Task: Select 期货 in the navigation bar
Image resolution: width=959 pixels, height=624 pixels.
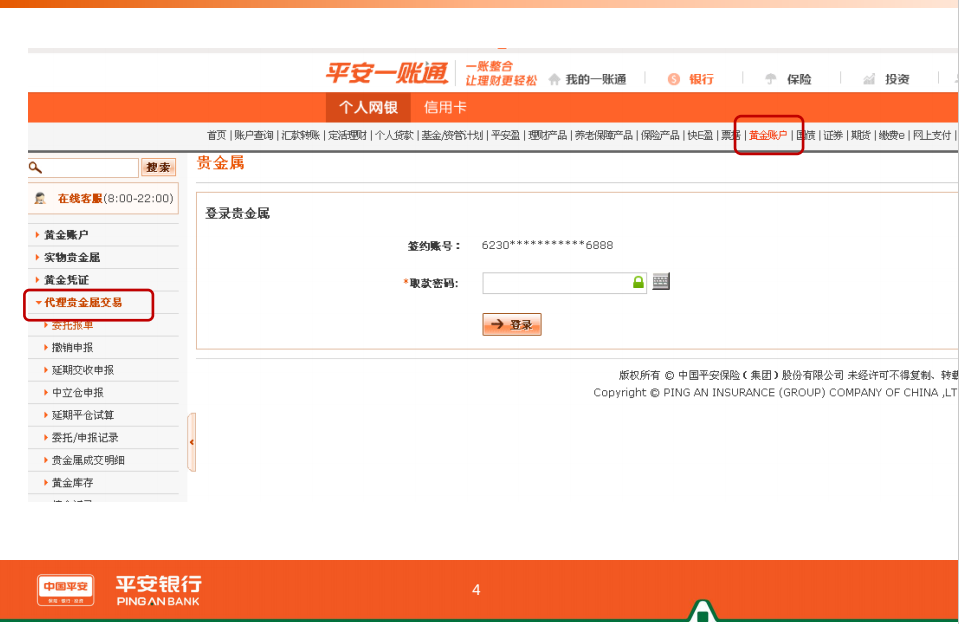Action: click(861, 135)
